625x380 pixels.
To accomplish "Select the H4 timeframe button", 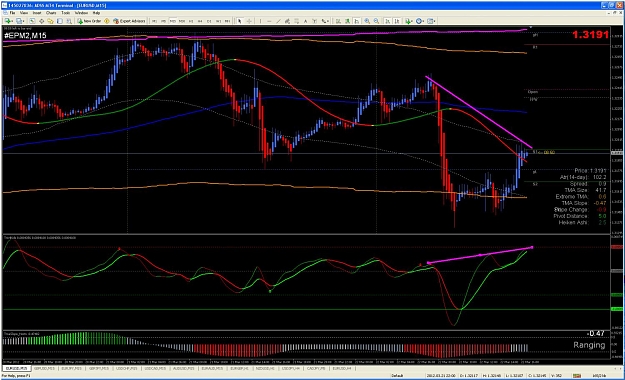I will point(200,21).
